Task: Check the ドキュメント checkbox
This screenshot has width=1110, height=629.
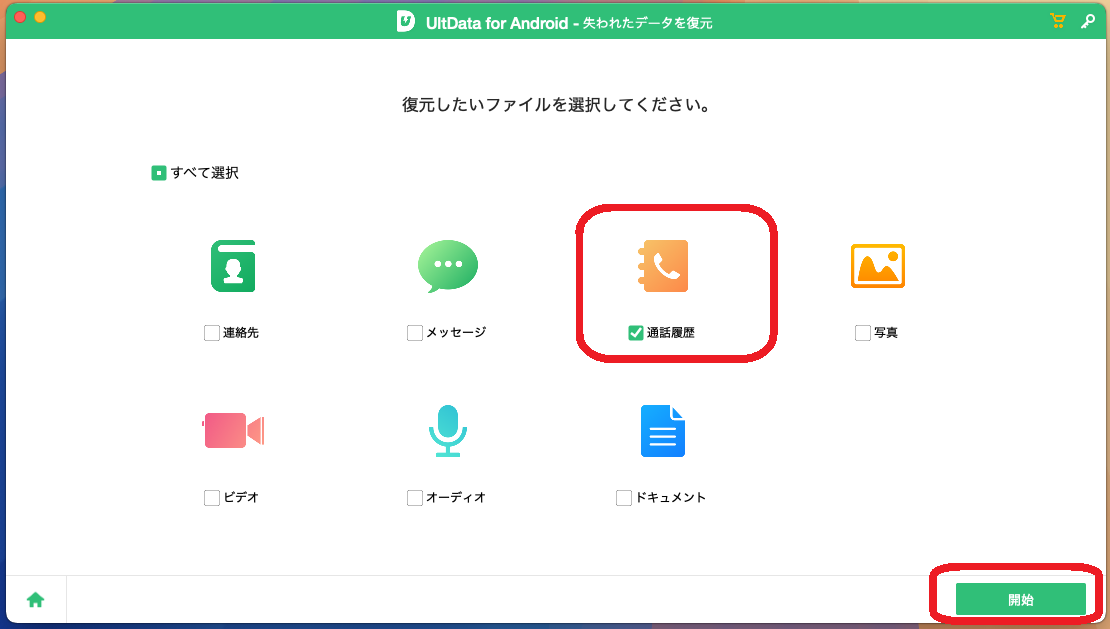Action: pyautogui.click(x=624, y=497)
